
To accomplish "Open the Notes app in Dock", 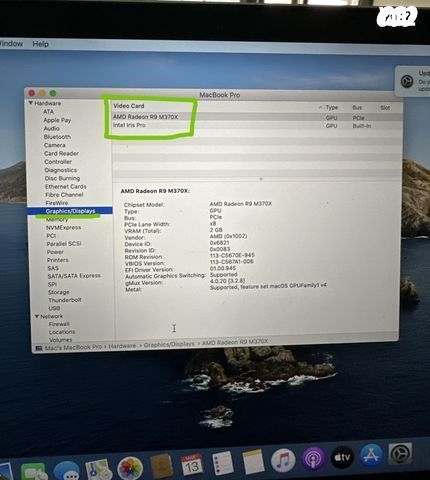I will click(253, 461).
